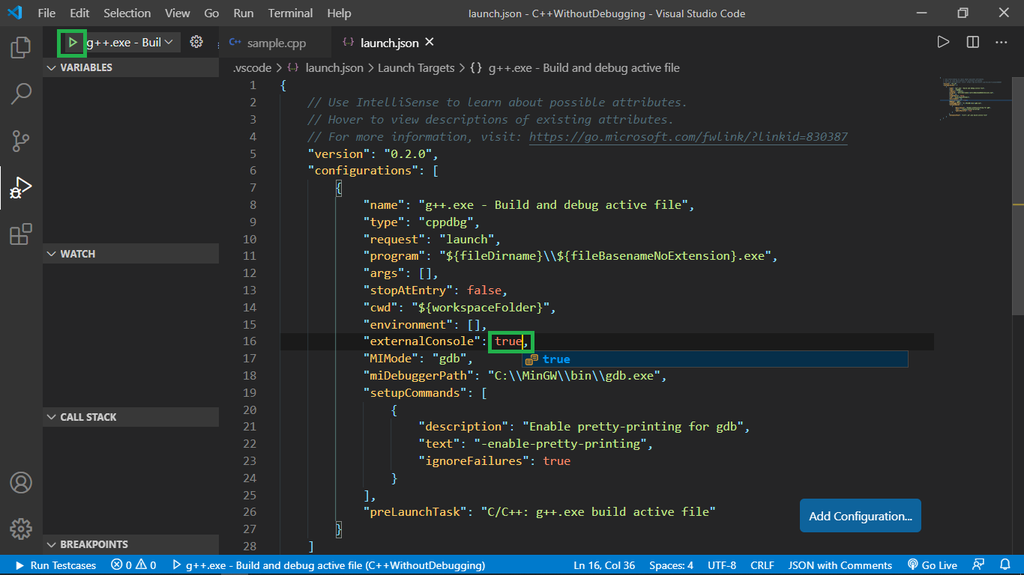
Task: Open launch.json via debug gear icon
Action: click(196, 42)
